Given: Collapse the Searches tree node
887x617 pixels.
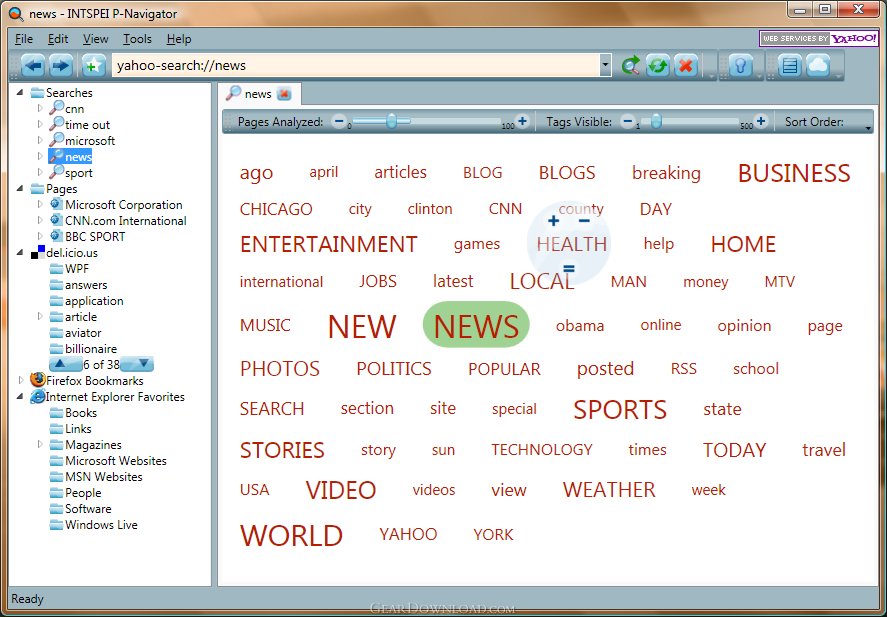Looking at the screenshot, I should click(20, 92).
